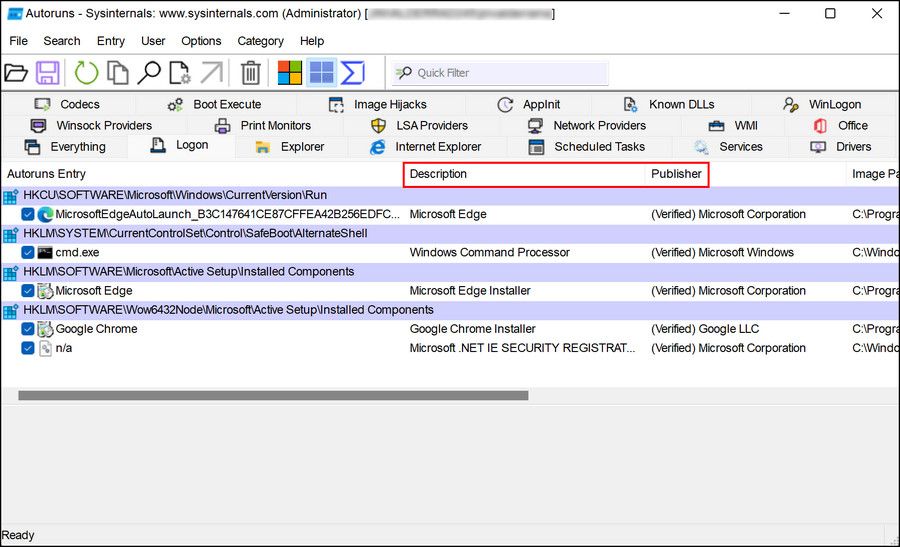This screenshot has height=547, width=900.
Task: Switch to the AppInit tab
Action: pos(529,104)
